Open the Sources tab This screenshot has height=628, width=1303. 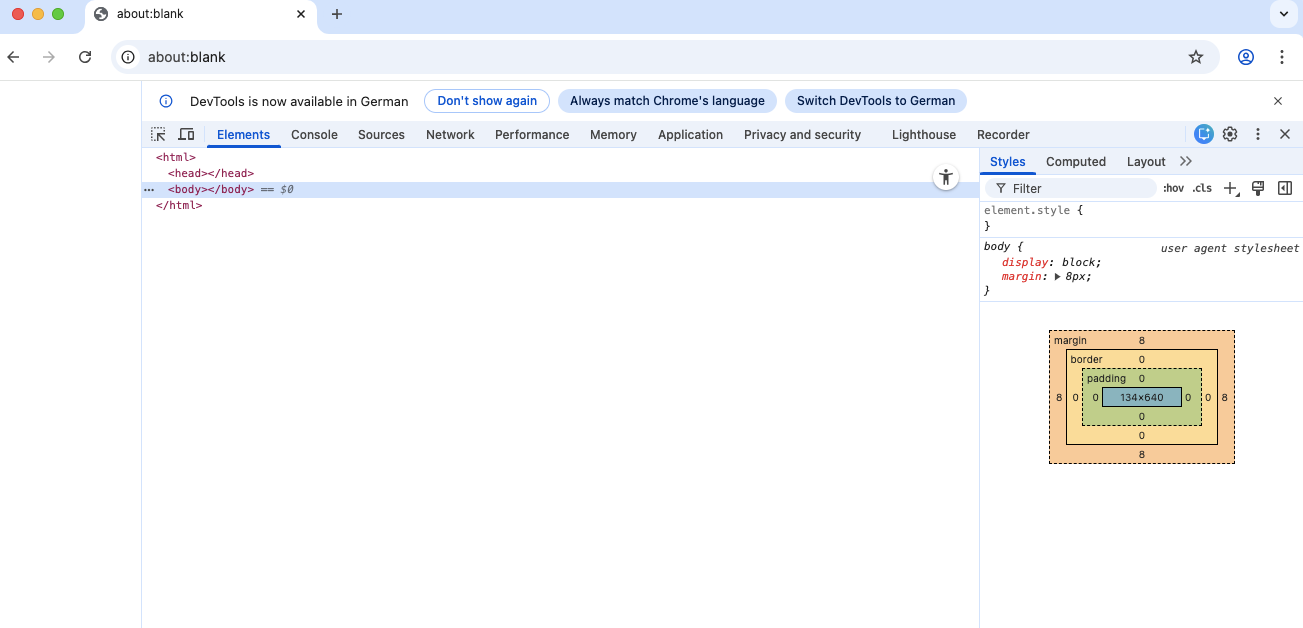[x=381, y=134]
